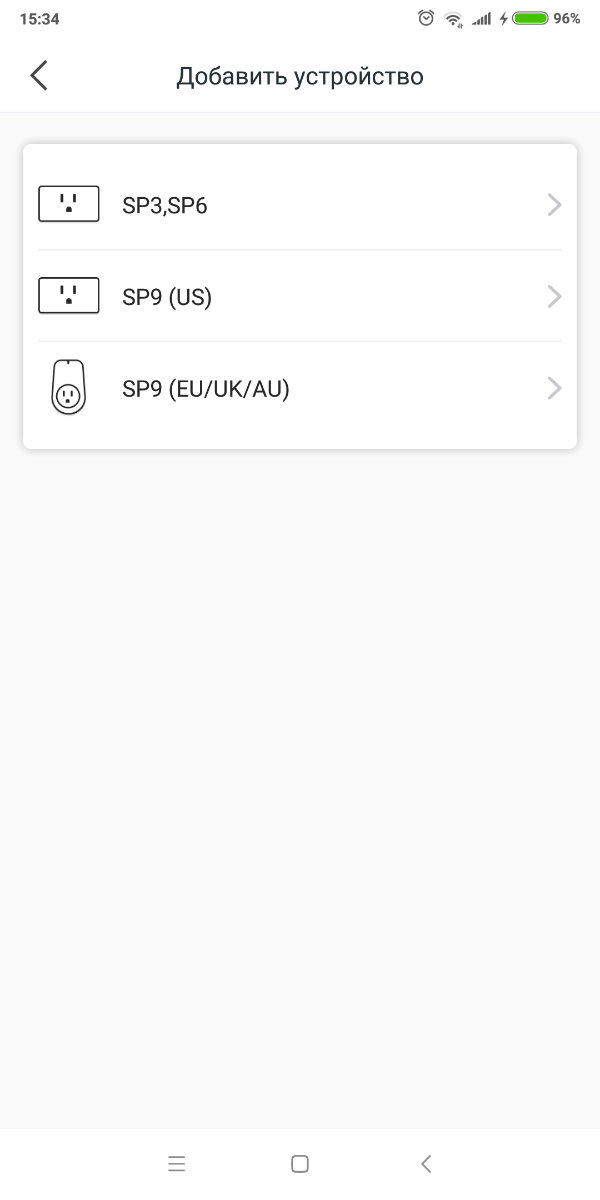600x1200 pixels.
Task: Select the SP3,SP6 device label
Action: (x=165, y=206)
